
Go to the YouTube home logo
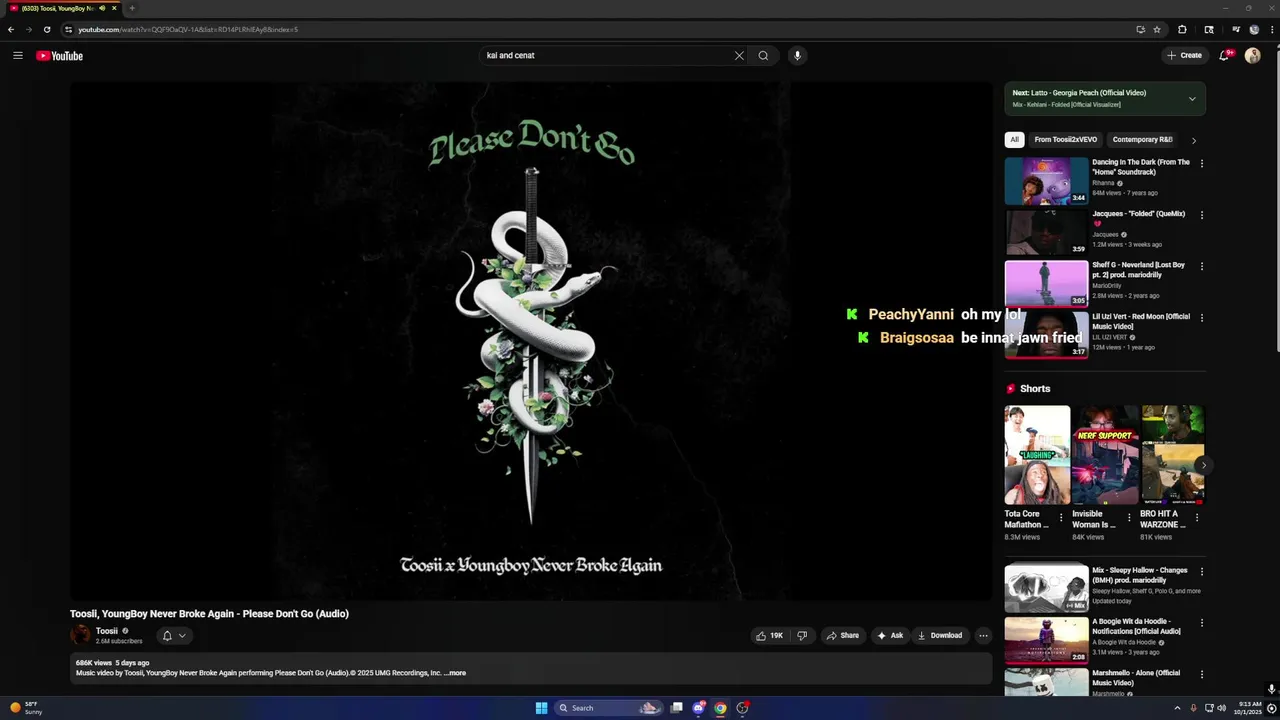pyautogui.click(x=60, y=56)
